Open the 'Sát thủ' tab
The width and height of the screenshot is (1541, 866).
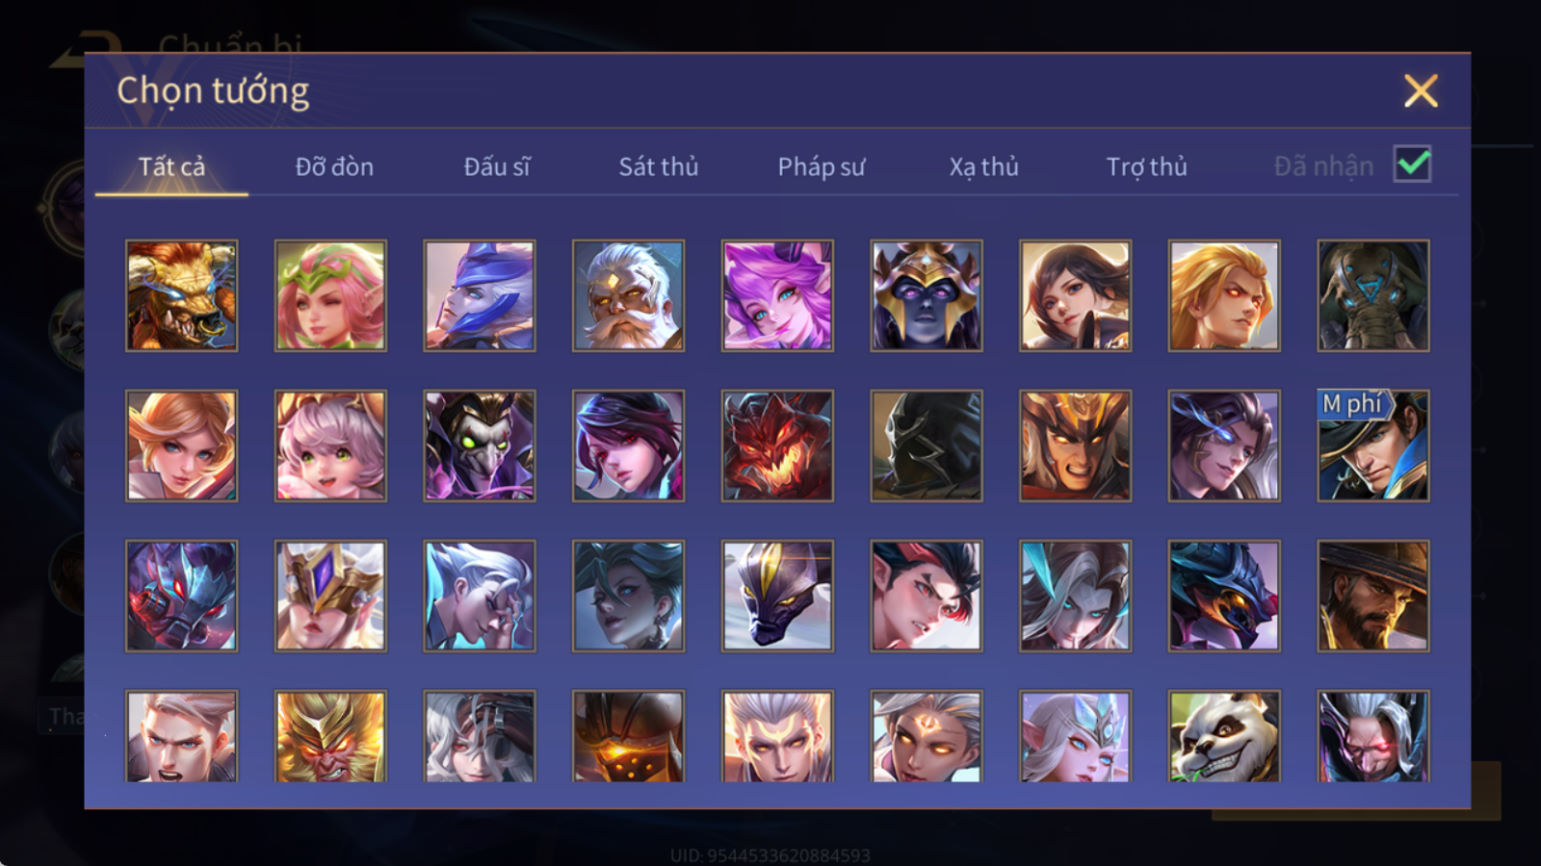[658, 167]
